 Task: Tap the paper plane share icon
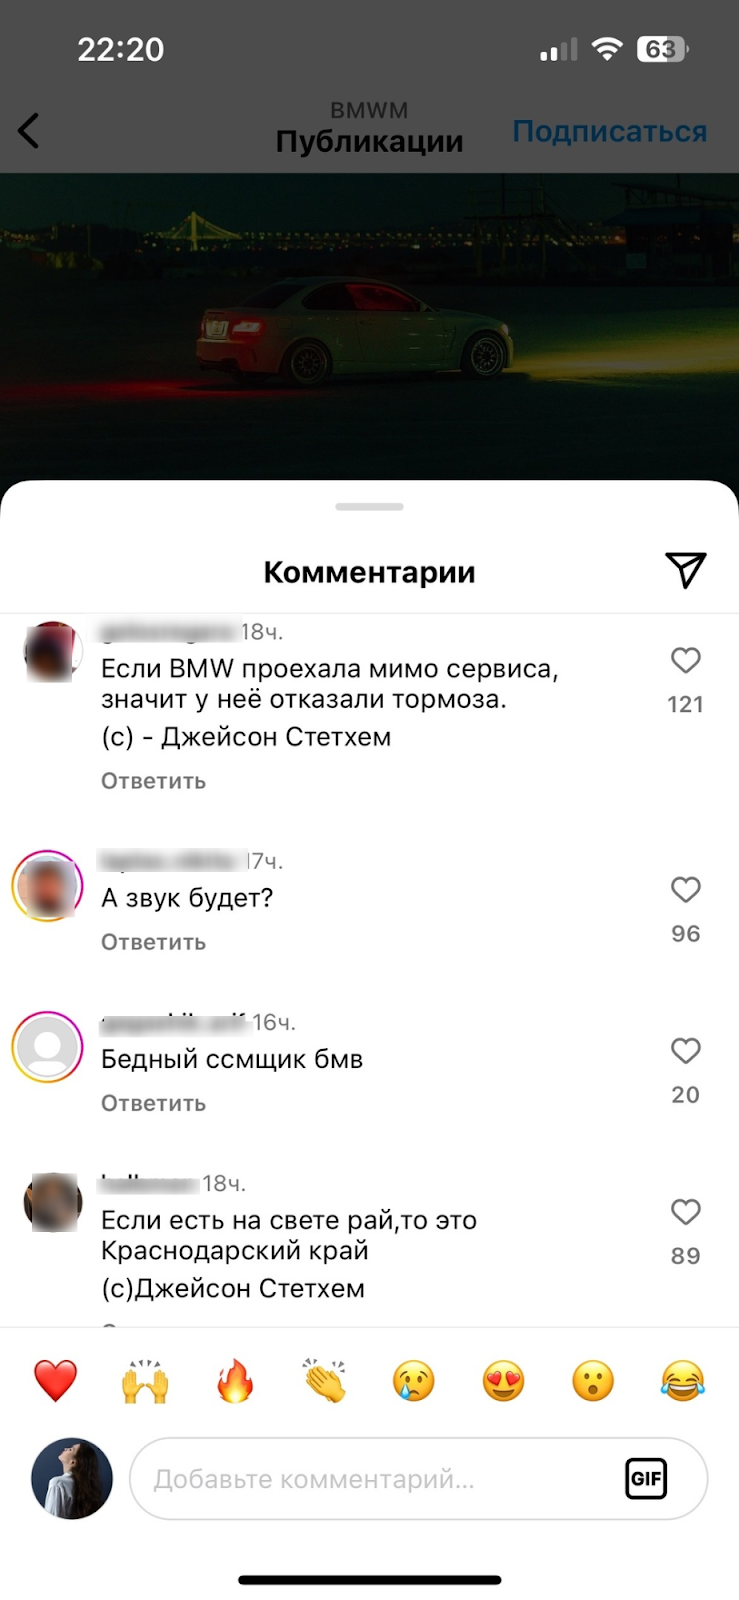pyautogui.click(x=686, y=570)
